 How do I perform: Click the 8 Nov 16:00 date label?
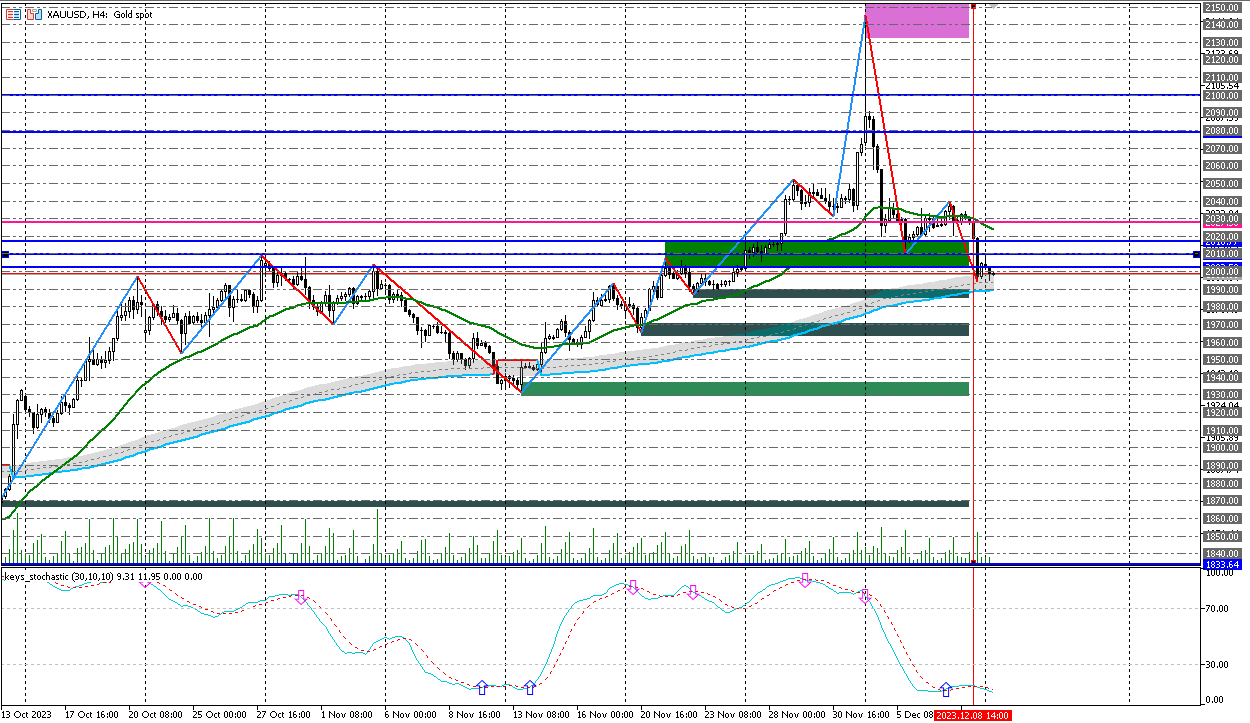tap(474, 716)
